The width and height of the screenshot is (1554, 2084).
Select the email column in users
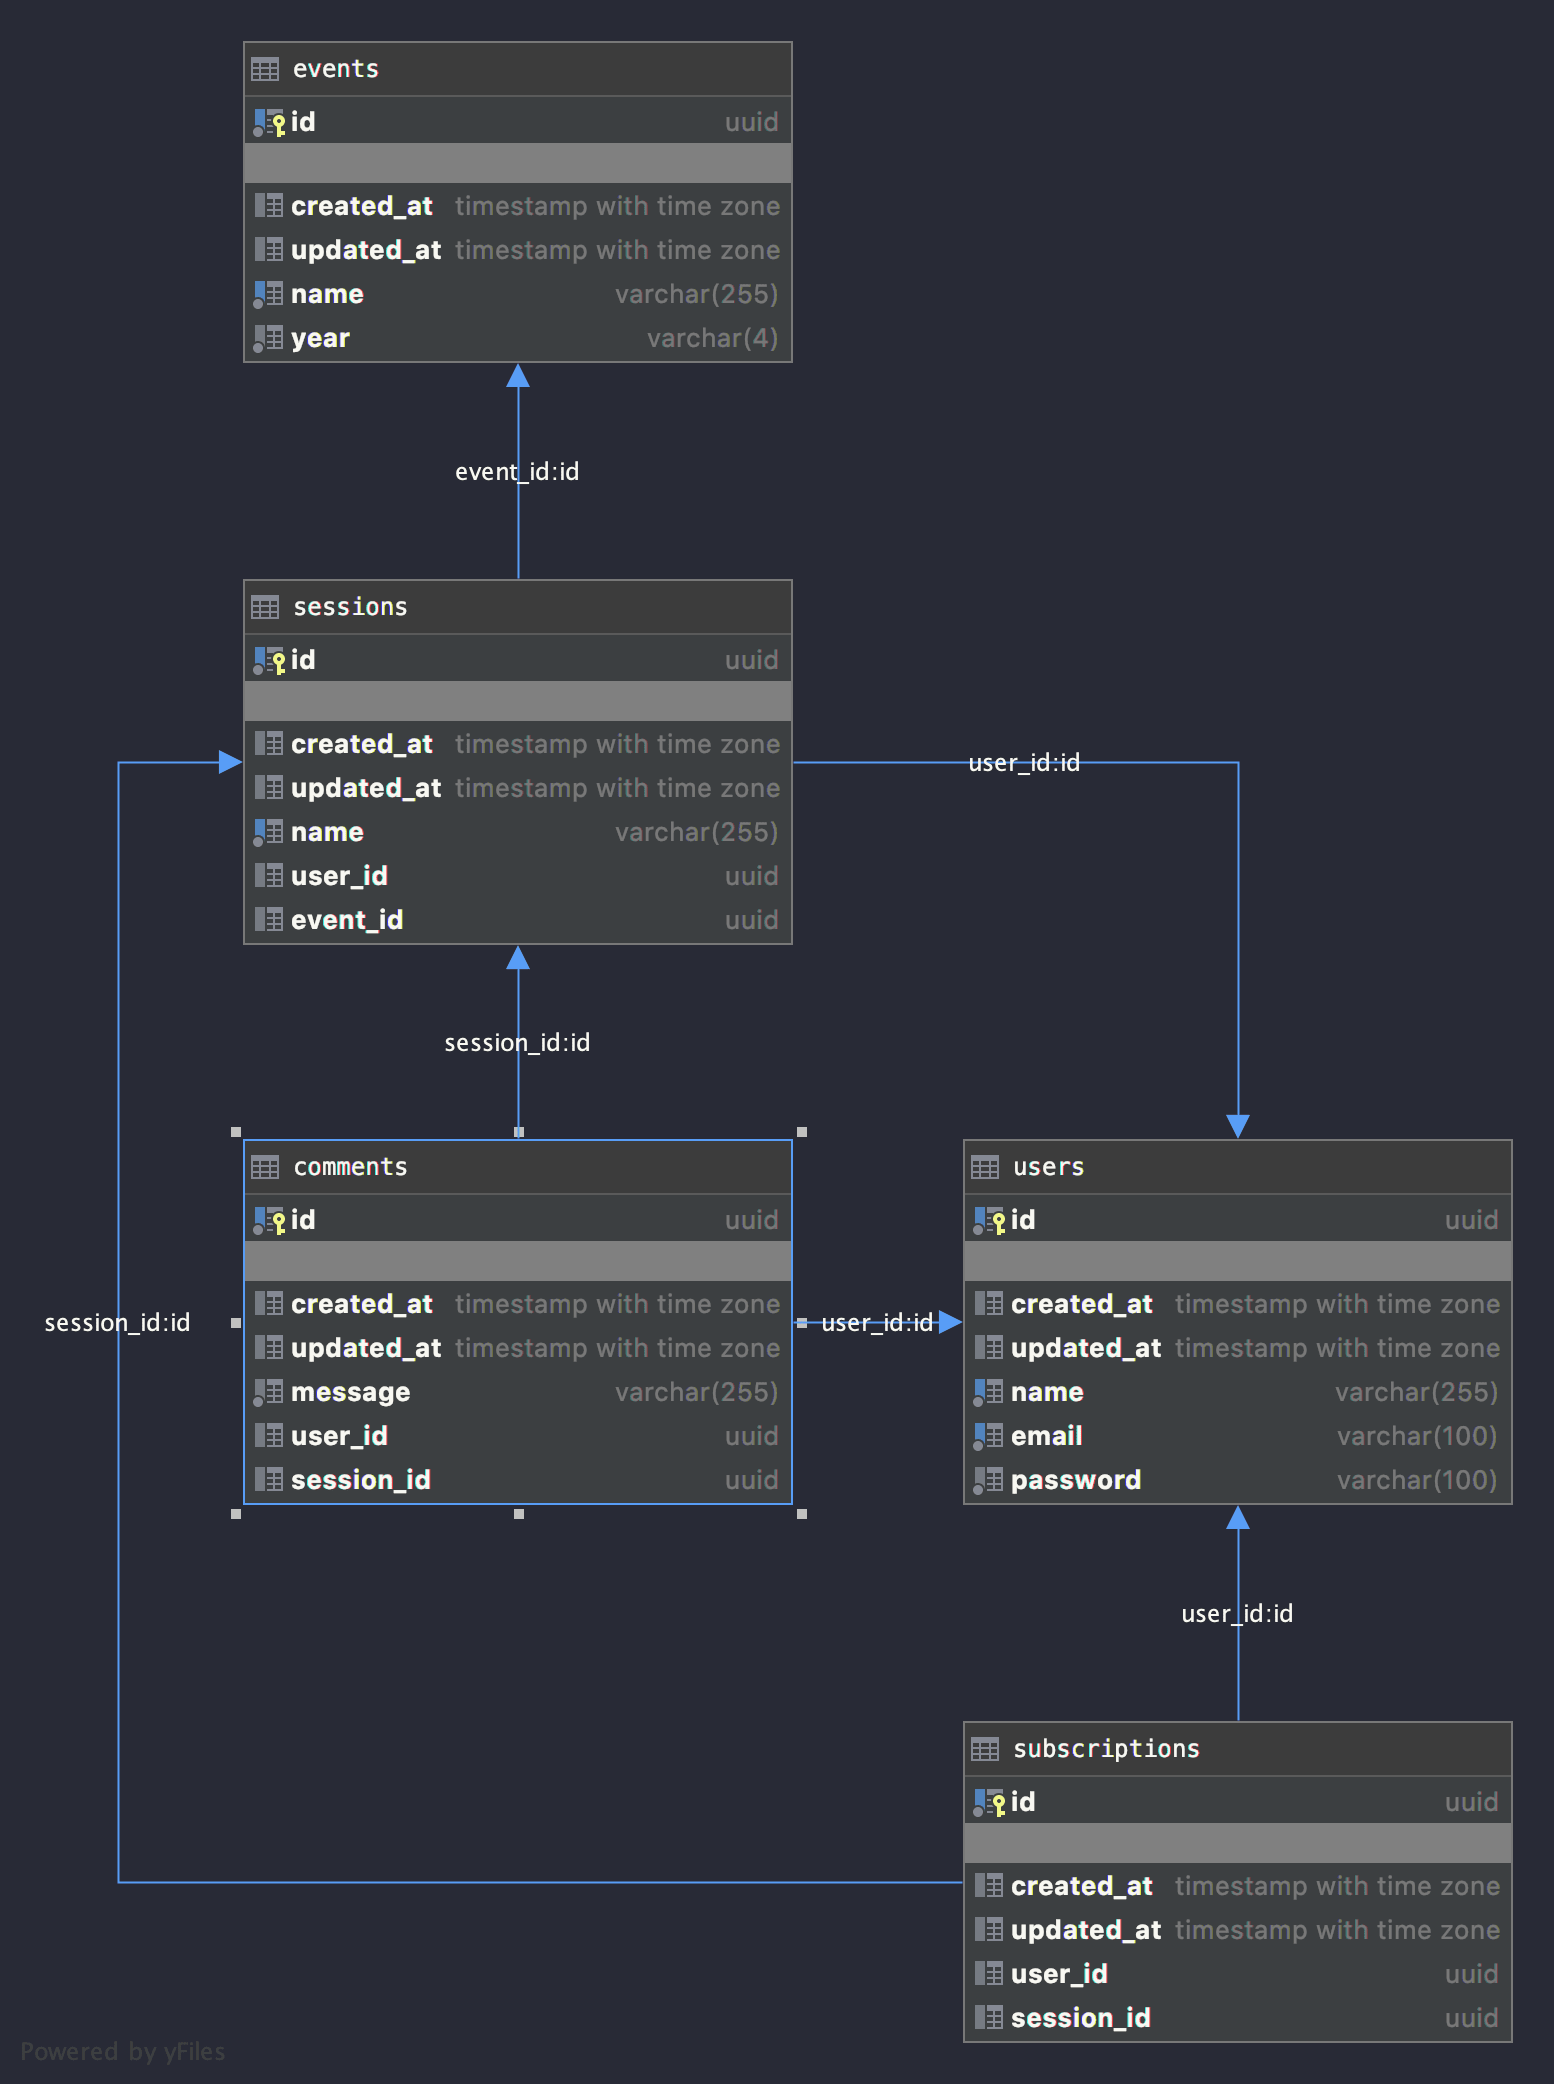pos(1238,1436)
